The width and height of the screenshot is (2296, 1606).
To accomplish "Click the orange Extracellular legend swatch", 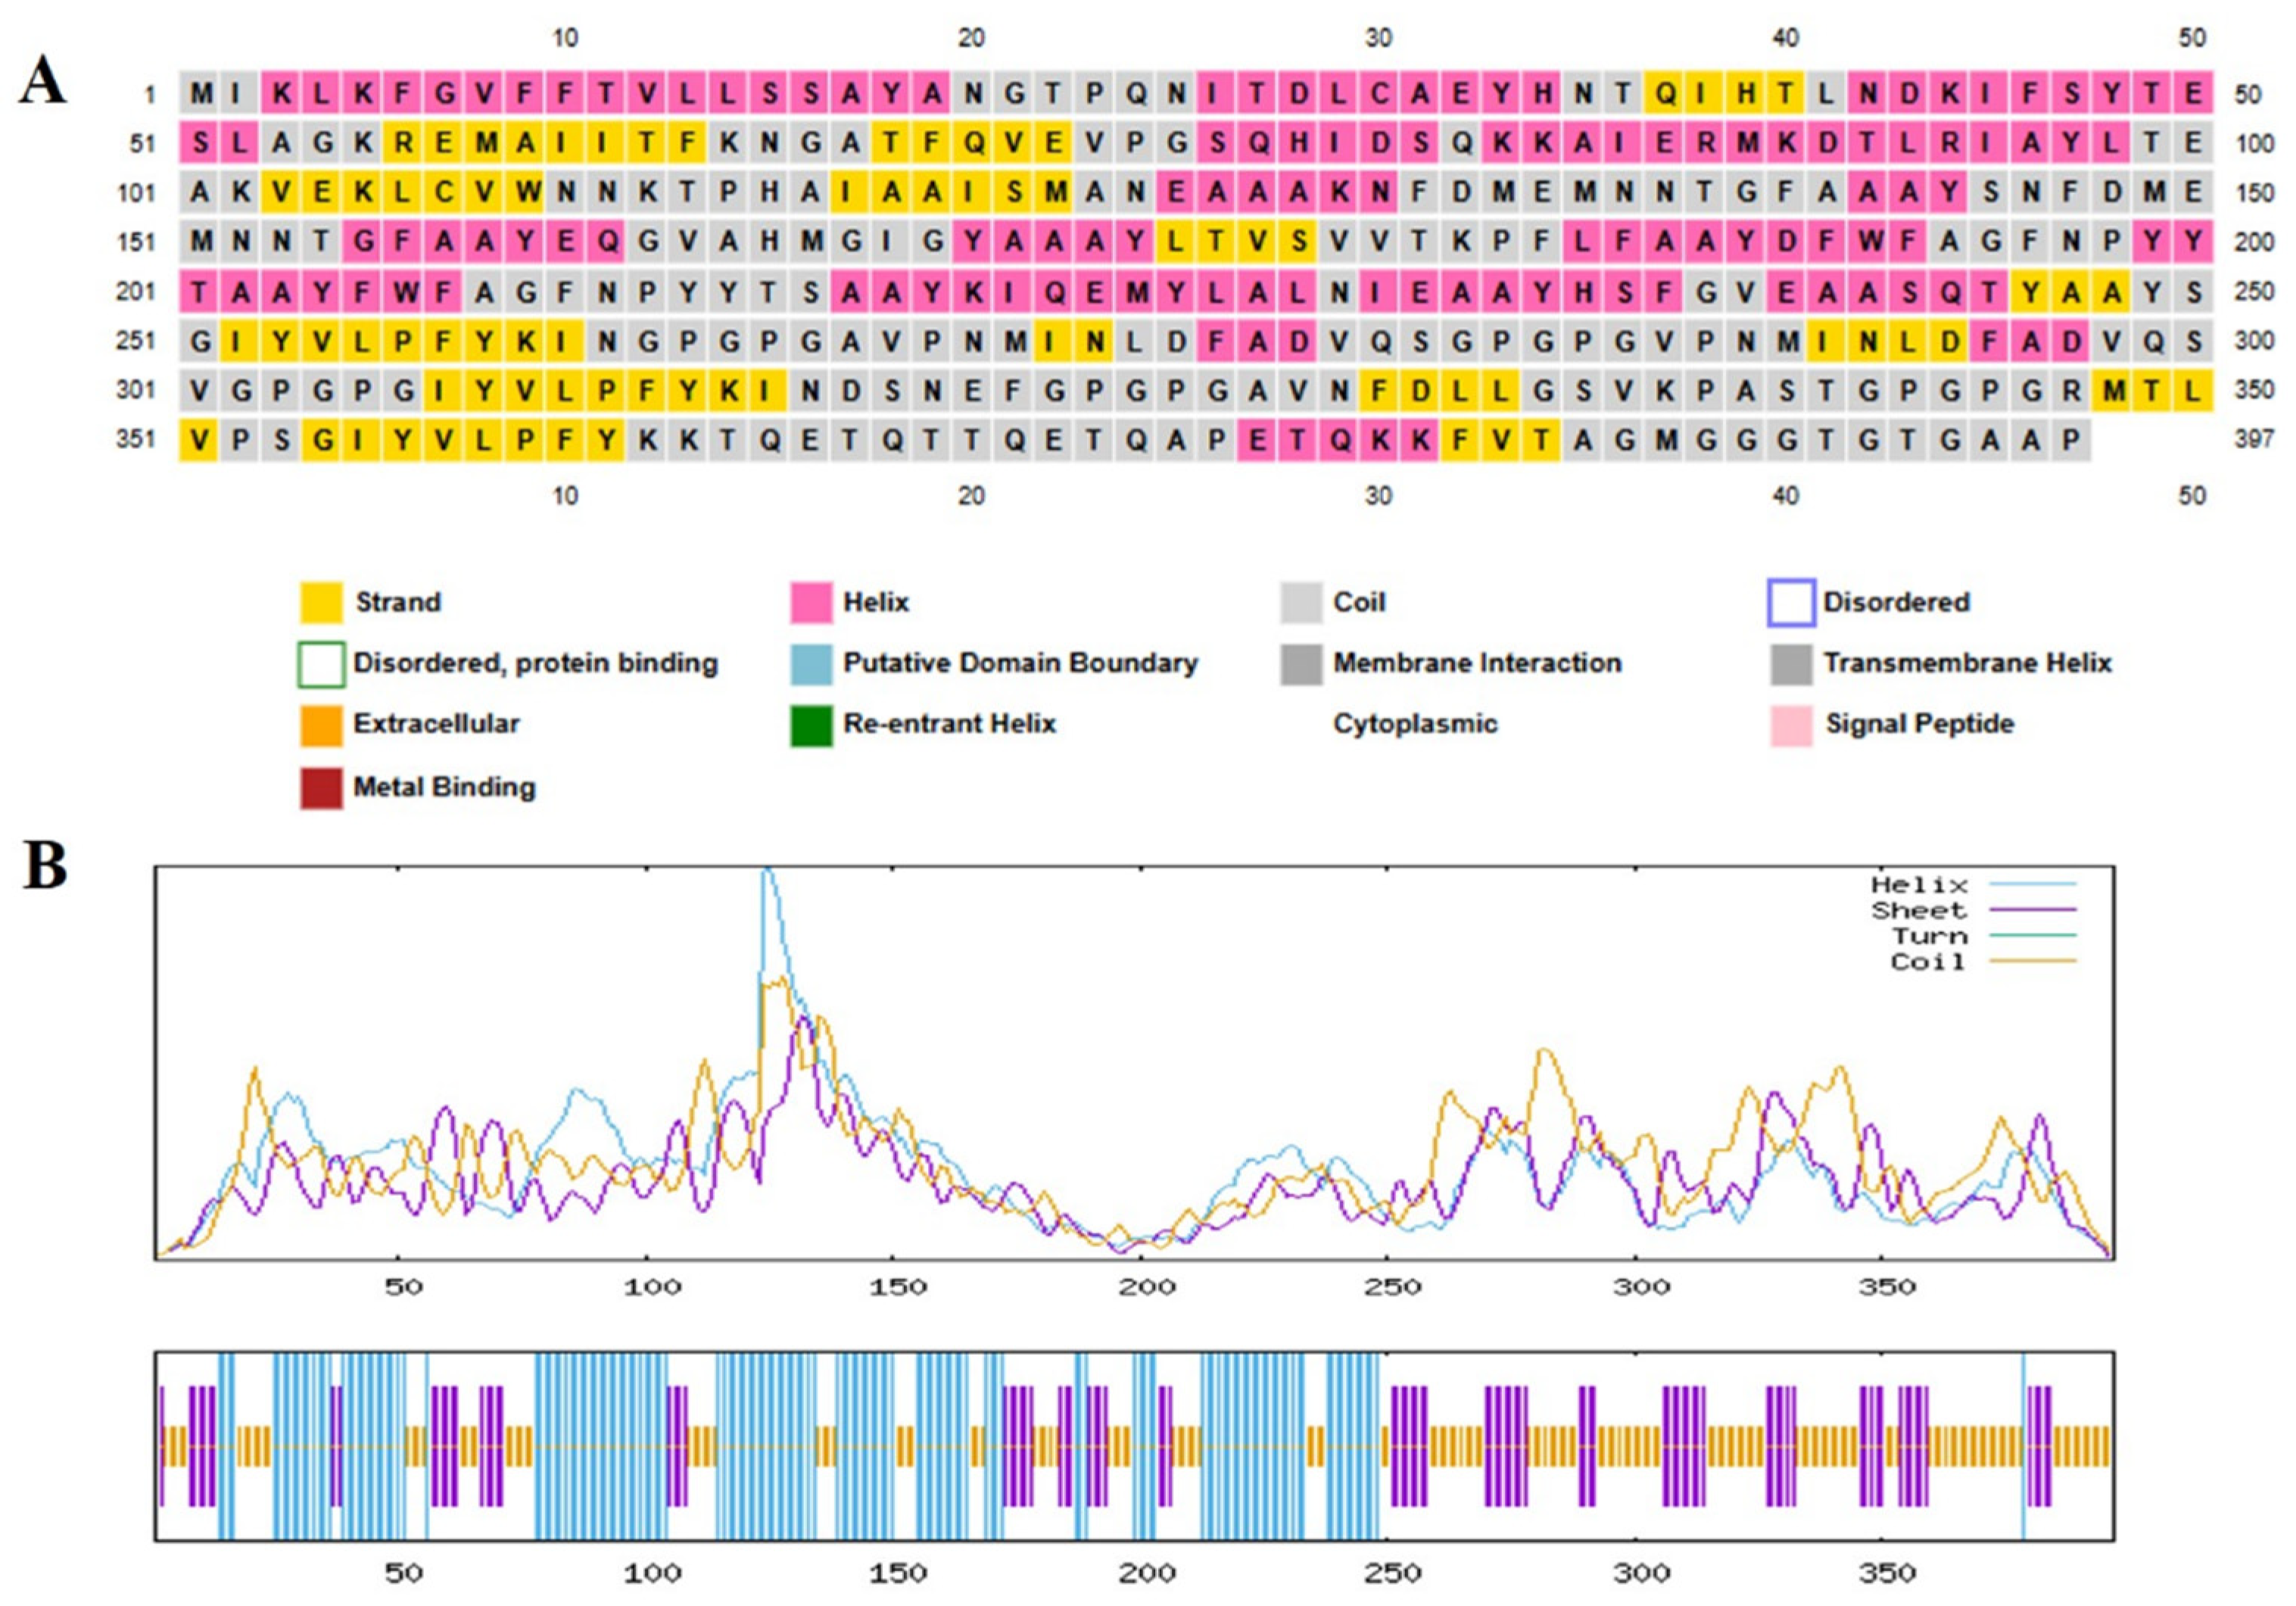I will [321, 725].
